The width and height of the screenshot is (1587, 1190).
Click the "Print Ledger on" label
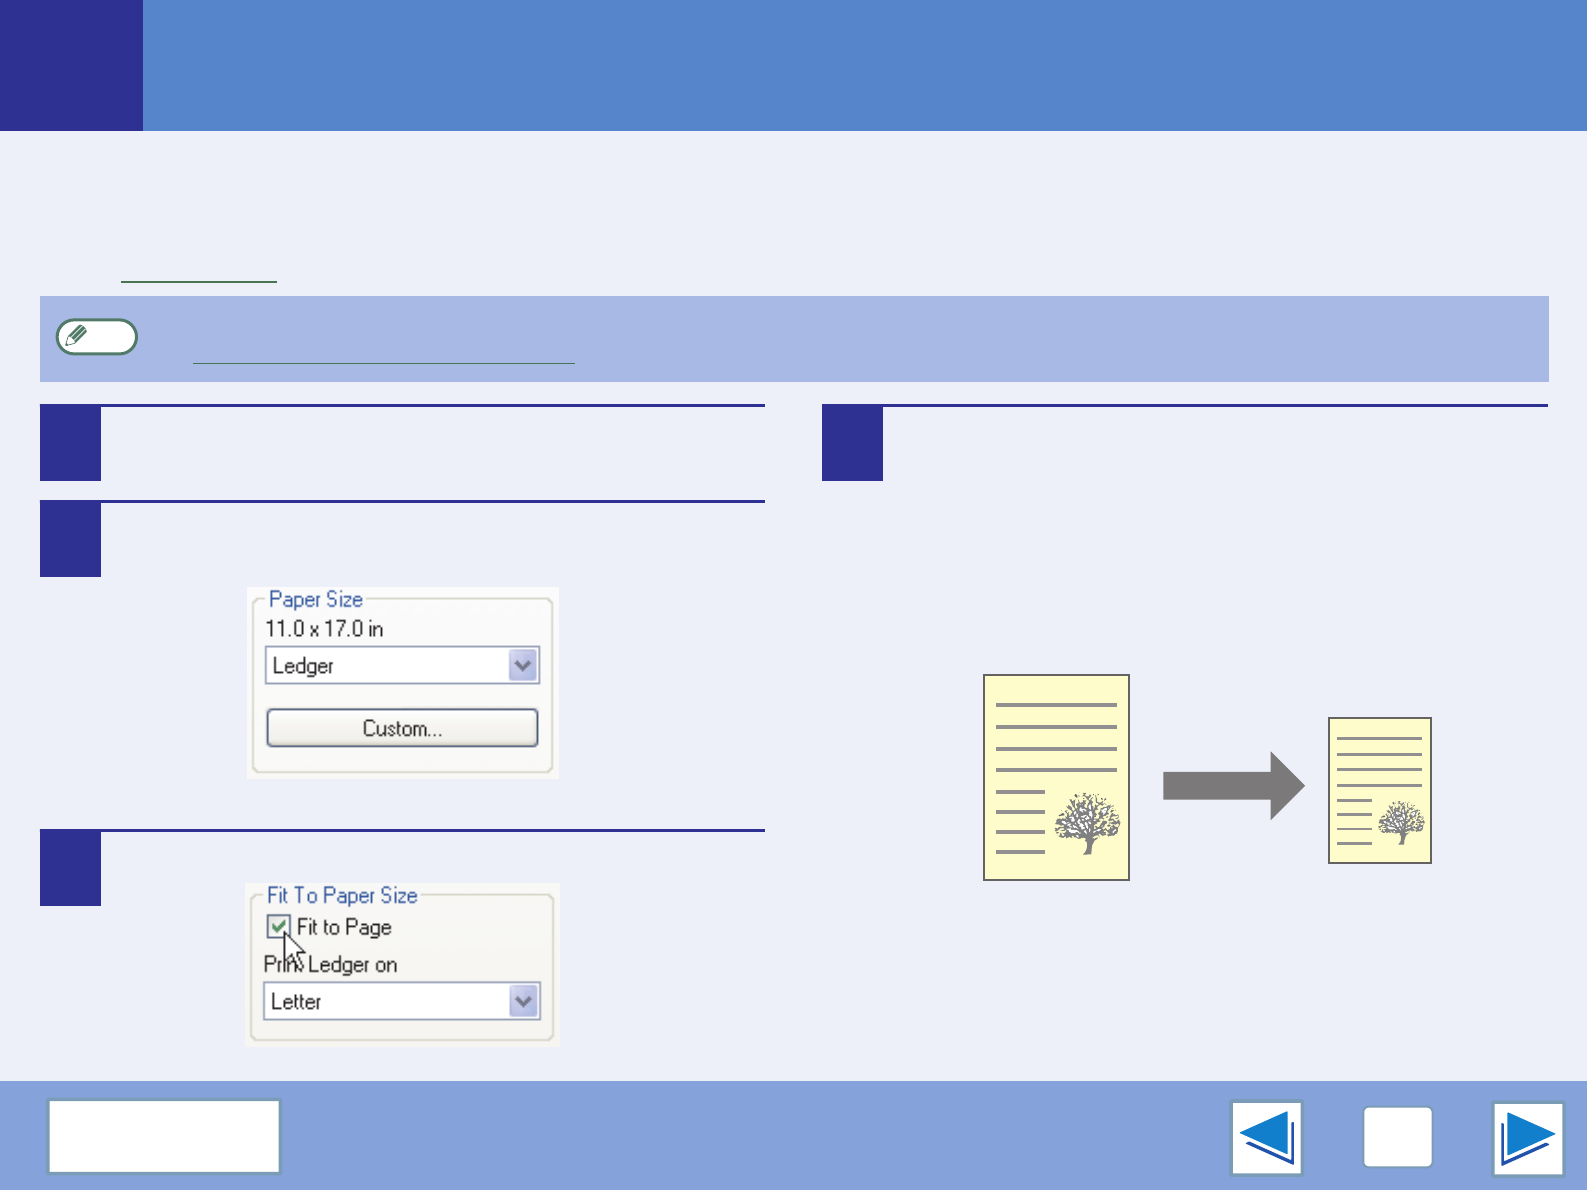coord(331,965)
